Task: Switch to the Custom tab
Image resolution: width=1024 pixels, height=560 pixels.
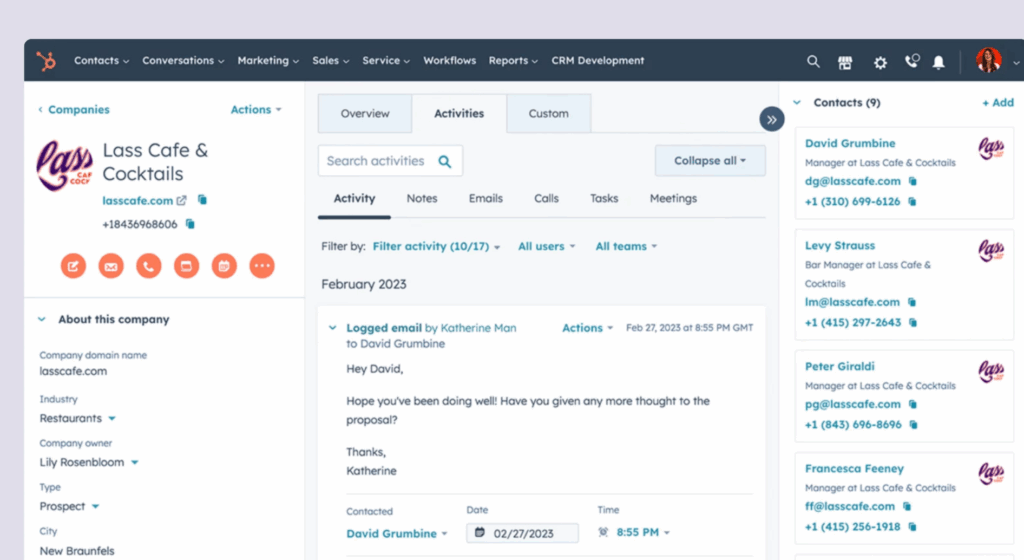Action: [549, 114]
